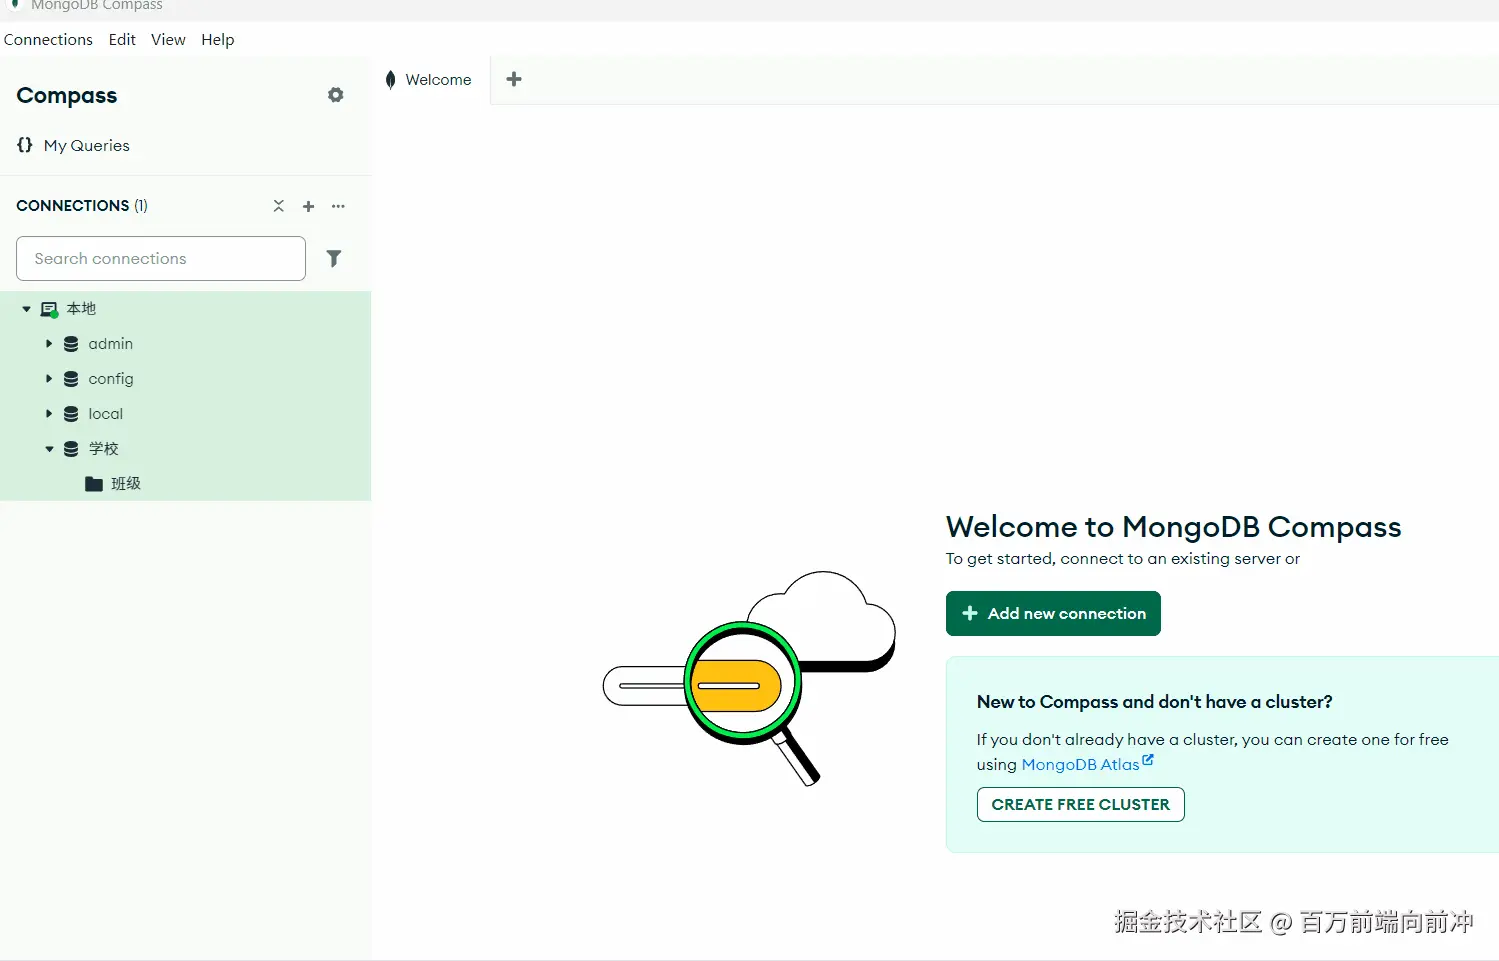The image size is (1499, 961).
Task: Expand the local database node
Action: 49,414
